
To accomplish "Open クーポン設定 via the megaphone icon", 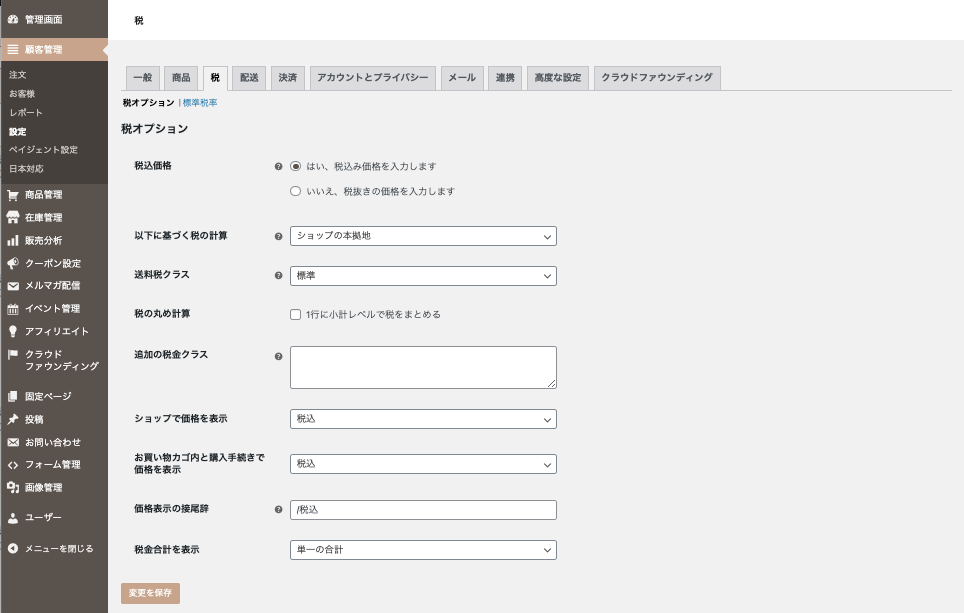I will click(x=13, y=264).
